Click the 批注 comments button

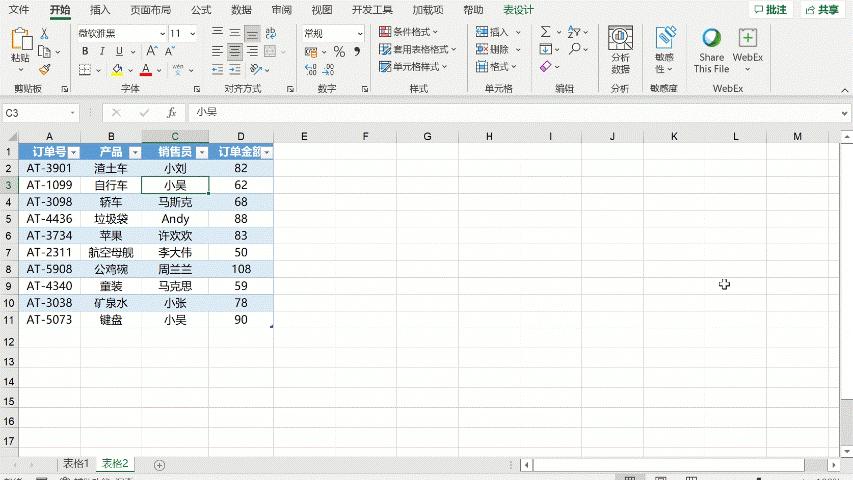(770, 9)
